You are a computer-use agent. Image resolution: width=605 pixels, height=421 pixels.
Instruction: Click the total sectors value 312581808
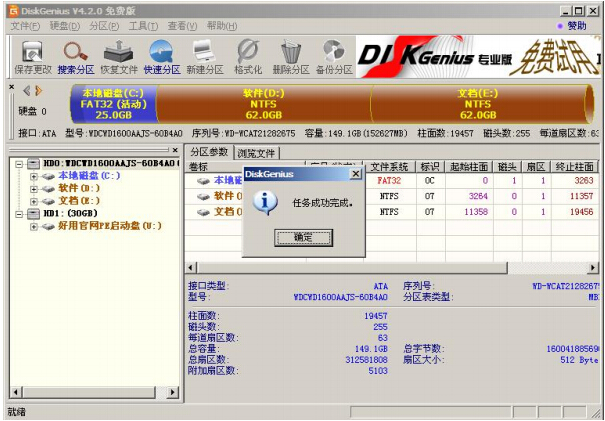point(366,360)
